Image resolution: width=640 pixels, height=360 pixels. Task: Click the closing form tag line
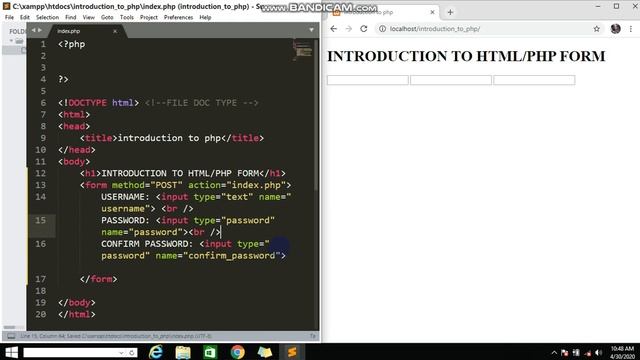click(98, 279)
